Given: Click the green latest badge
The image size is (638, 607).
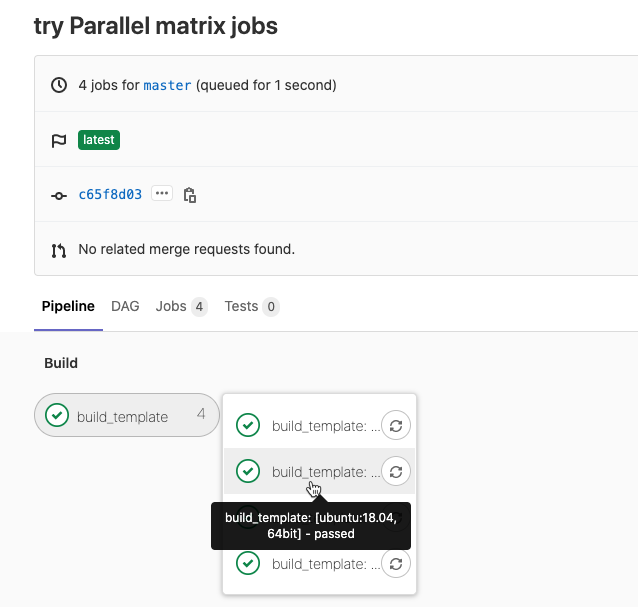Looking at the screenshot, I should coord(99,140).
